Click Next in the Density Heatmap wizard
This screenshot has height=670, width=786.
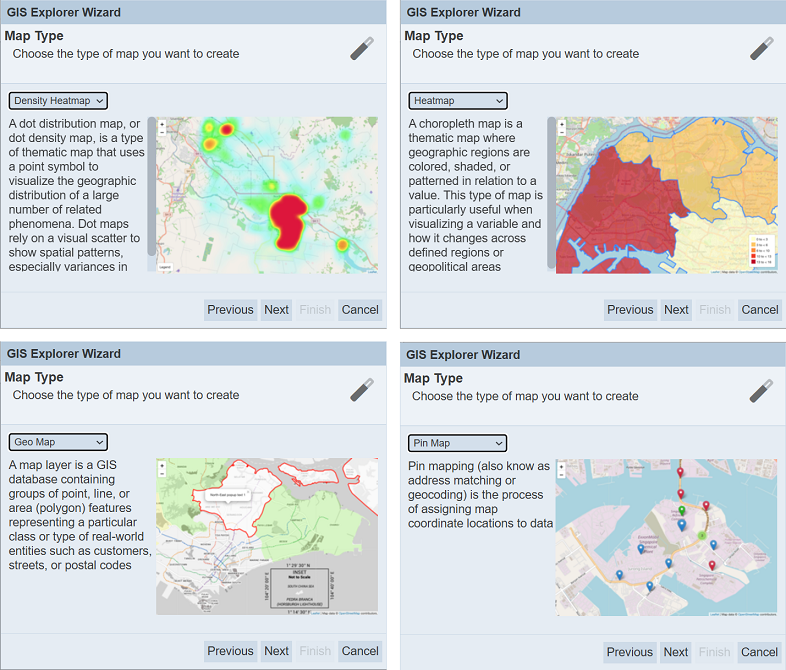[x=276, y=310]
